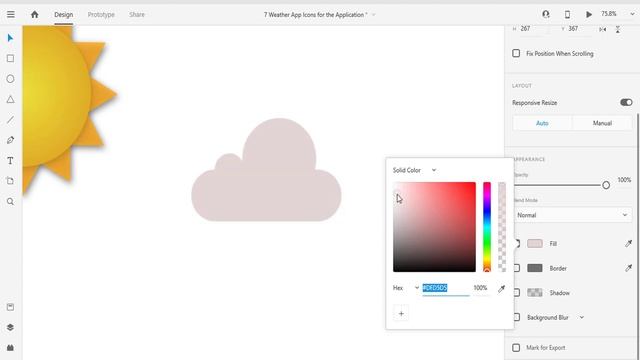Click the invite user profile icon
Viewport: 640px width, 360px height.
tap(546, 14)
